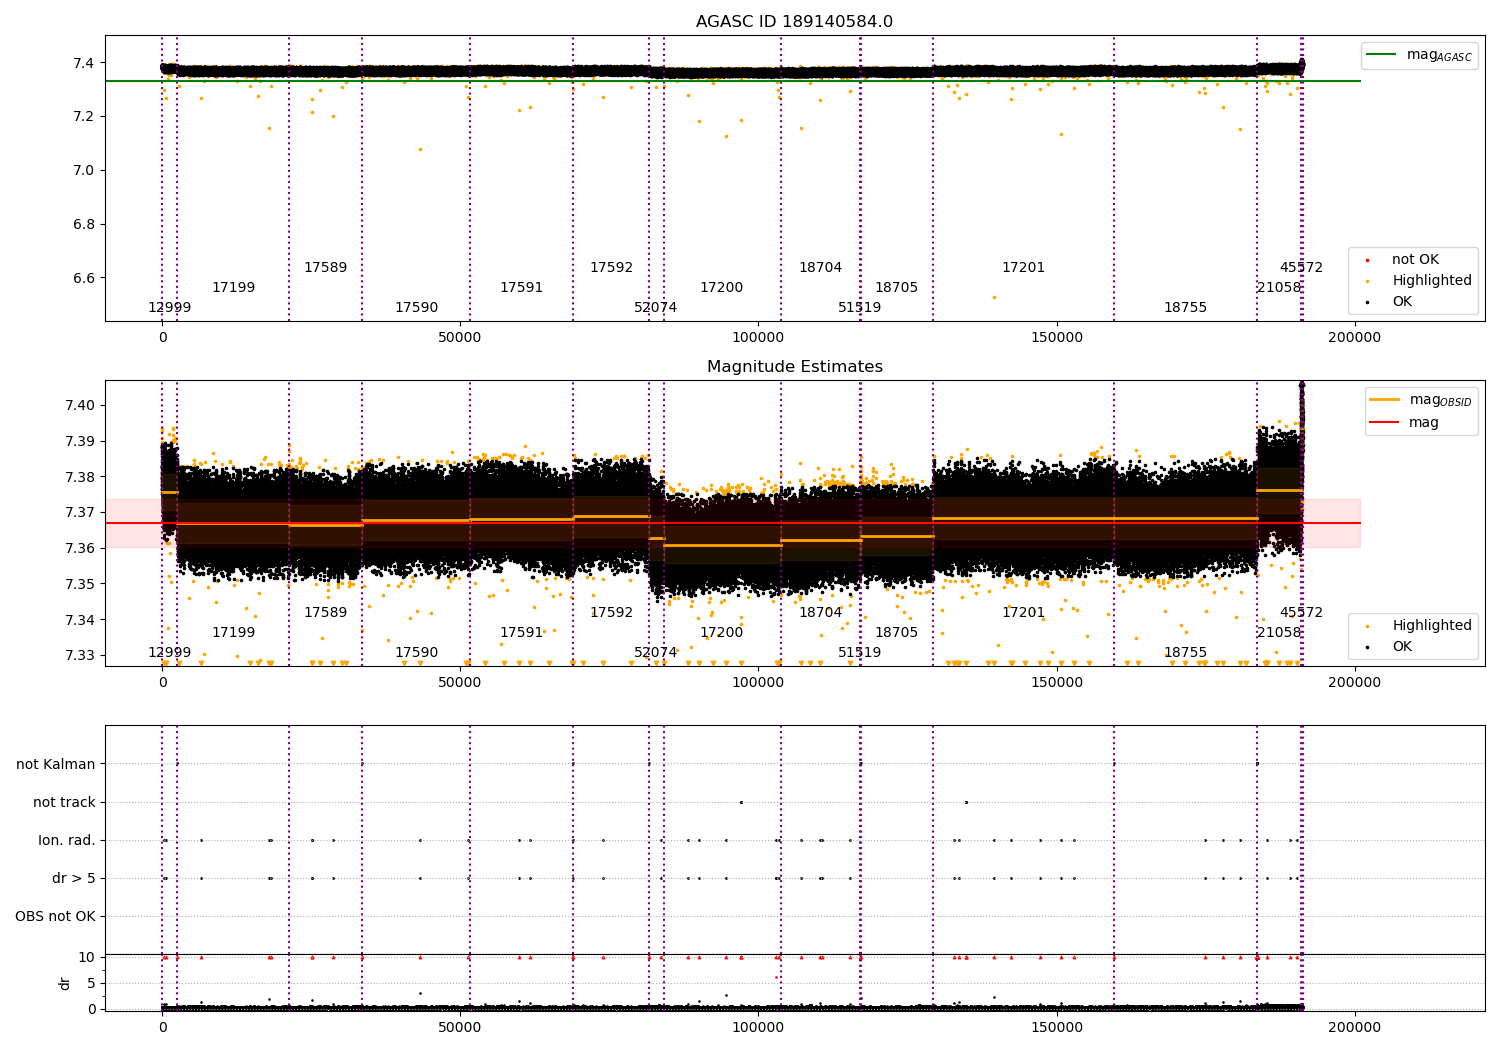
Task: Click the 10 tick on the dr axis
Action: [x=87, y=957]
